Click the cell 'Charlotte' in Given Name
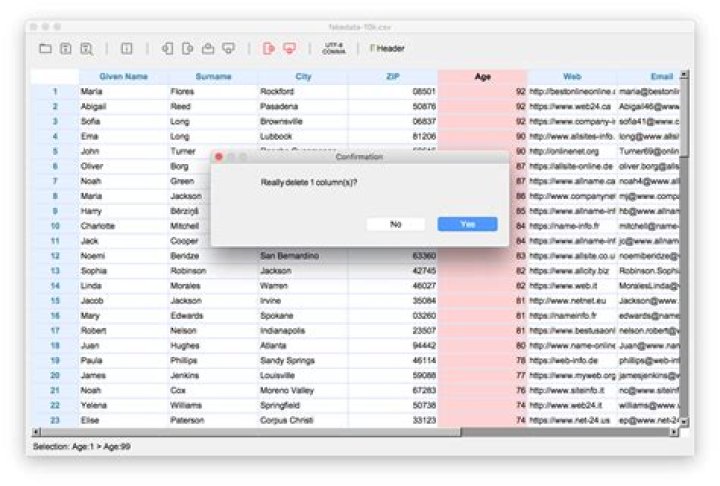Image resolution: width=720 pixels, height=486 pixels. (x=124, y=226)
